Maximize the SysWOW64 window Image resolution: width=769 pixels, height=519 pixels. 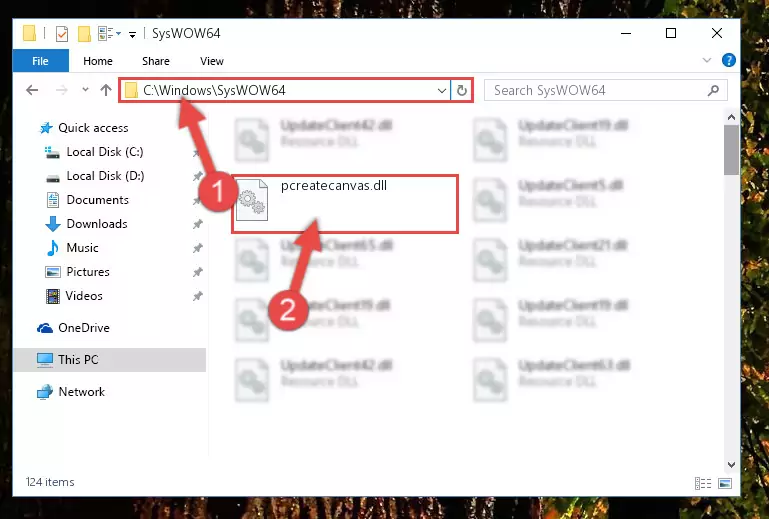click(x=671, y=33)
